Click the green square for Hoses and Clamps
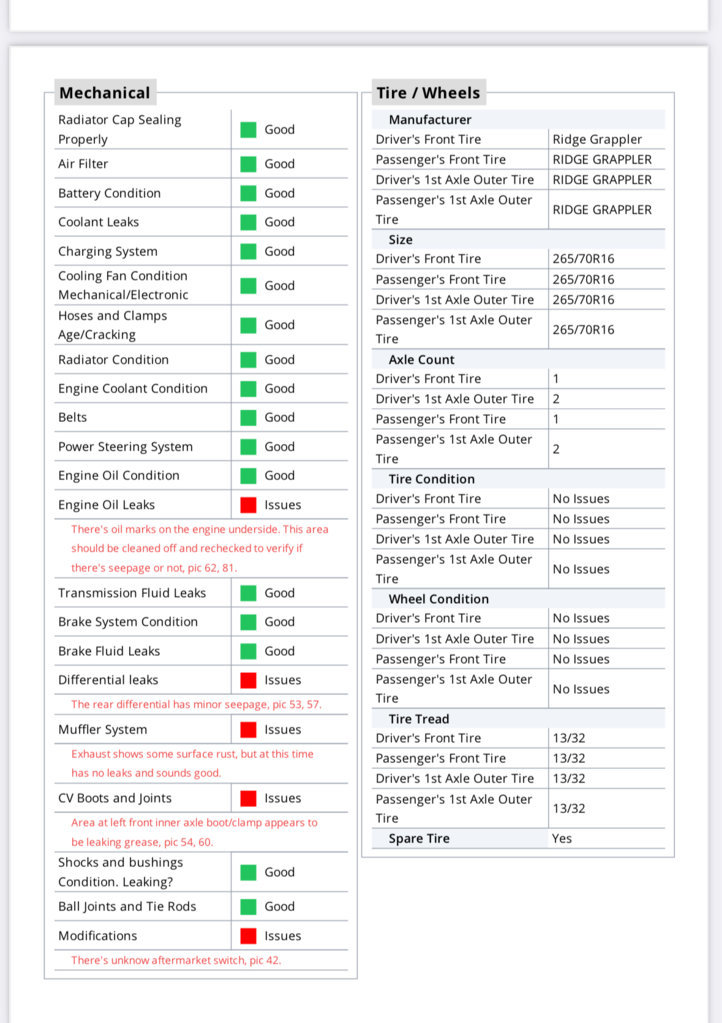722x1023 pixels. click(248, 324)
